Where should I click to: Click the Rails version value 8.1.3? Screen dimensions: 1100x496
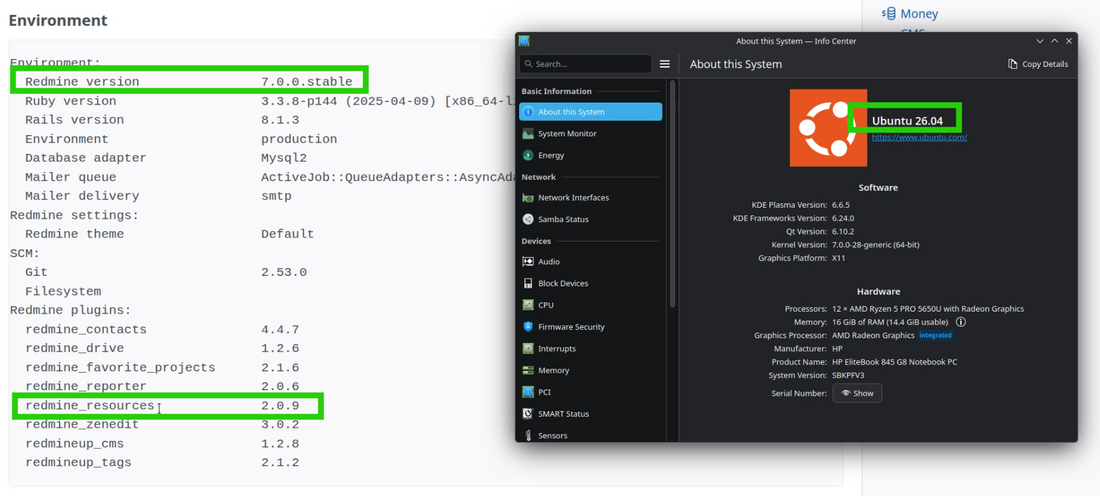(280, 120)
